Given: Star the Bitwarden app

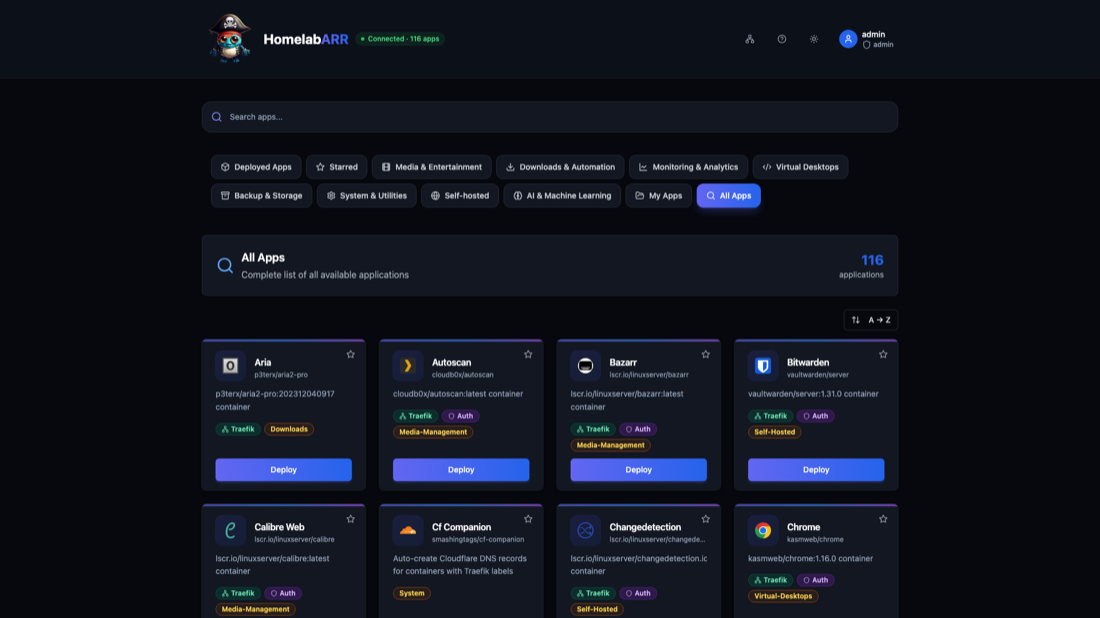Looking at the screenshot, I should pyautogui.click(x=883, y=354).
